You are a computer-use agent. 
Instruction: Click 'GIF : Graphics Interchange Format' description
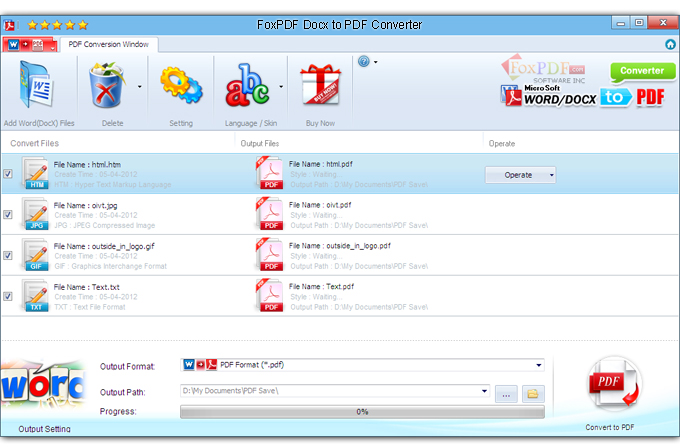point(111,266)
